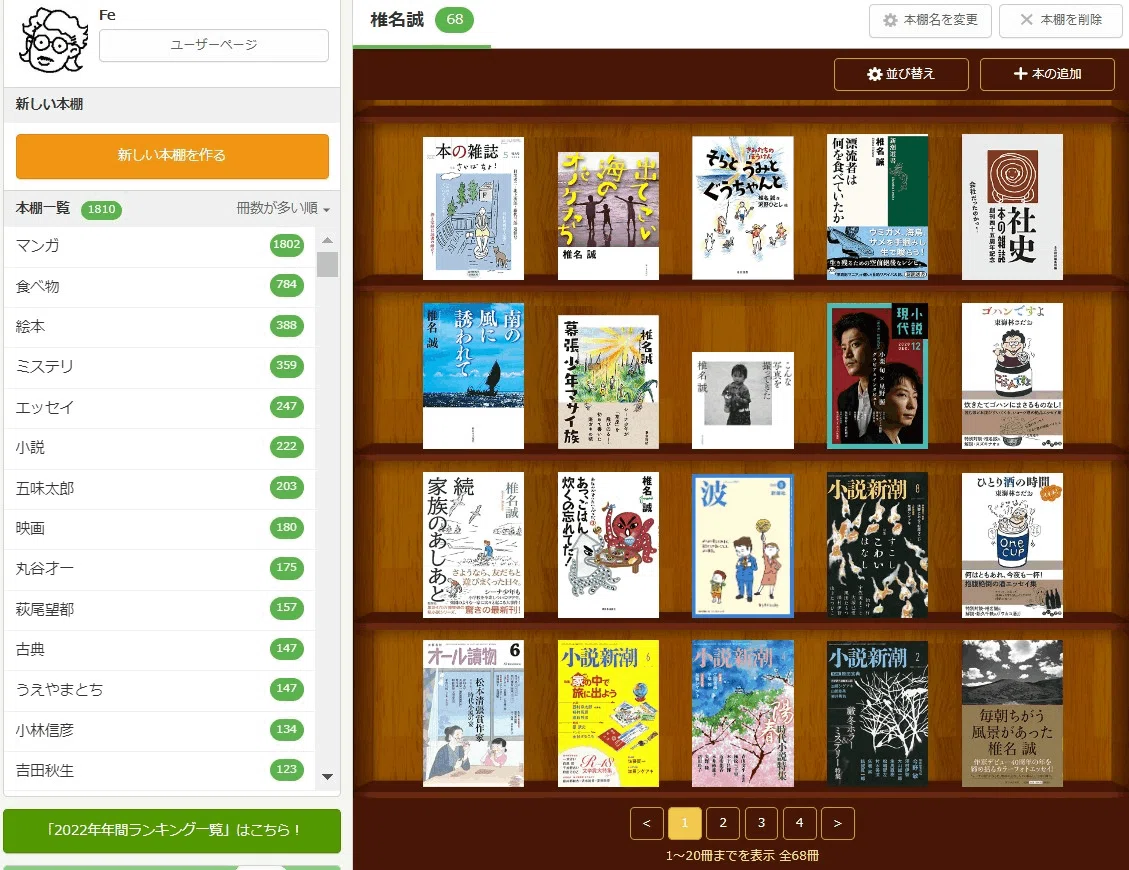Go to page 2
The image size is (1129, 870).
[723, 823]
